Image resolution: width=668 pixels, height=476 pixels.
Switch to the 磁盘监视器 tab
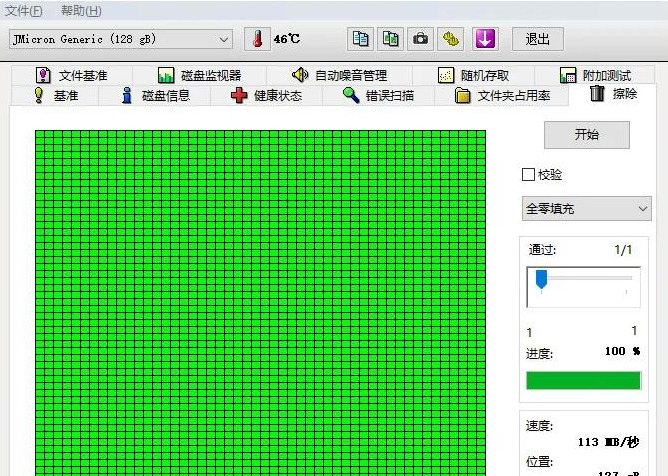tap(199, 75)
